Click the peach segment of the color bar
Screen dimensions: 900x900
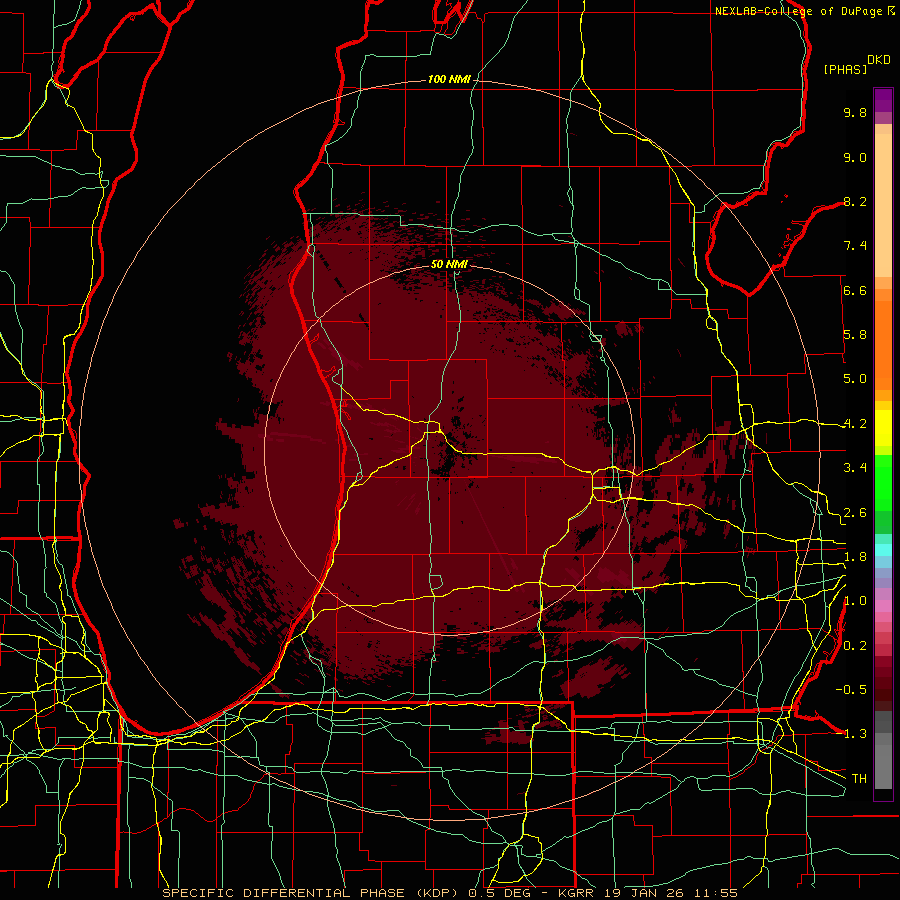[883, 205]
